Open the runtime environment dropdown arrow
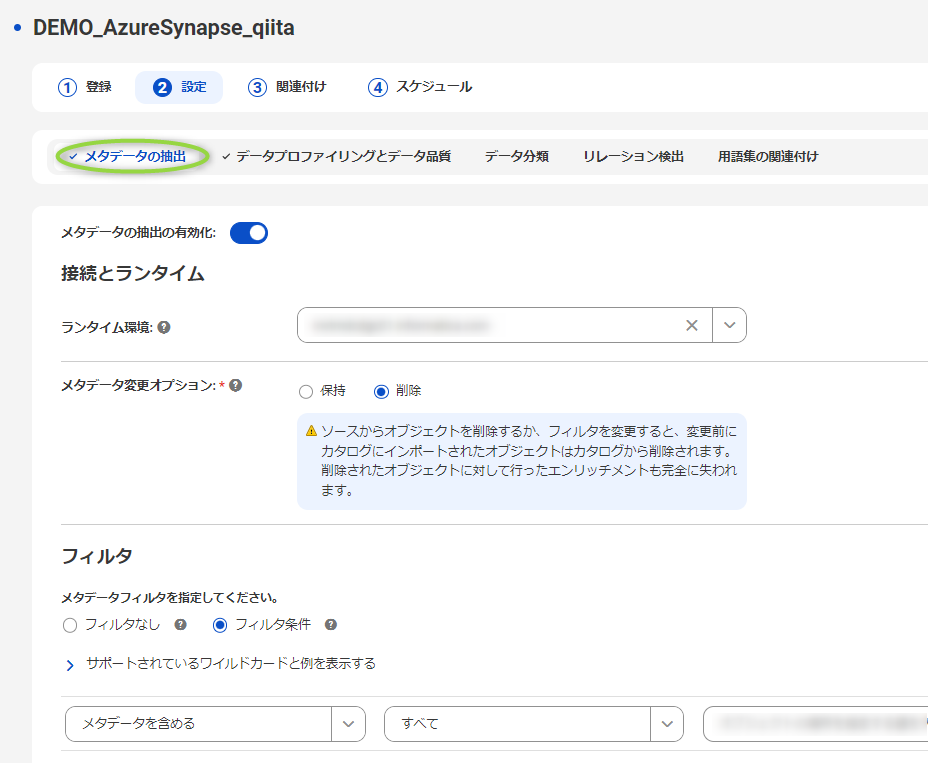 [x=730, y=325]
